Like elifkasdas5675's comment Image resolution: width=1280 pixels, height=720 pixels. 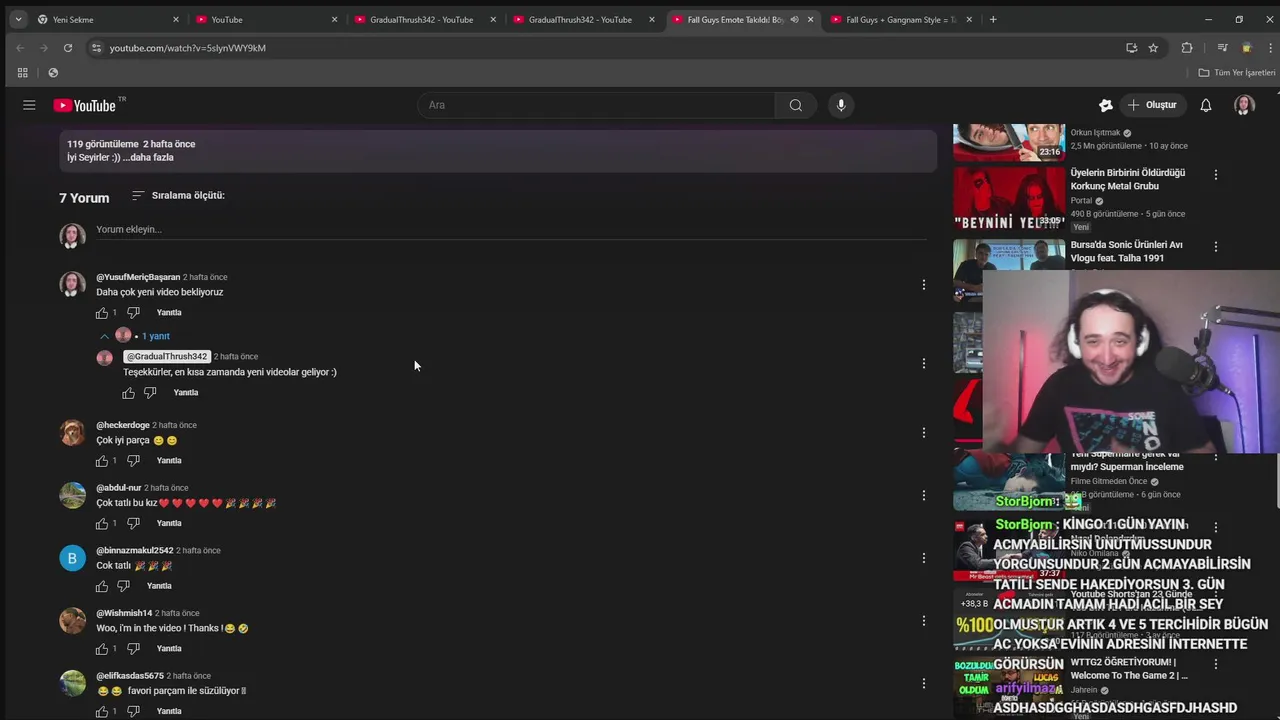point(102,711)
